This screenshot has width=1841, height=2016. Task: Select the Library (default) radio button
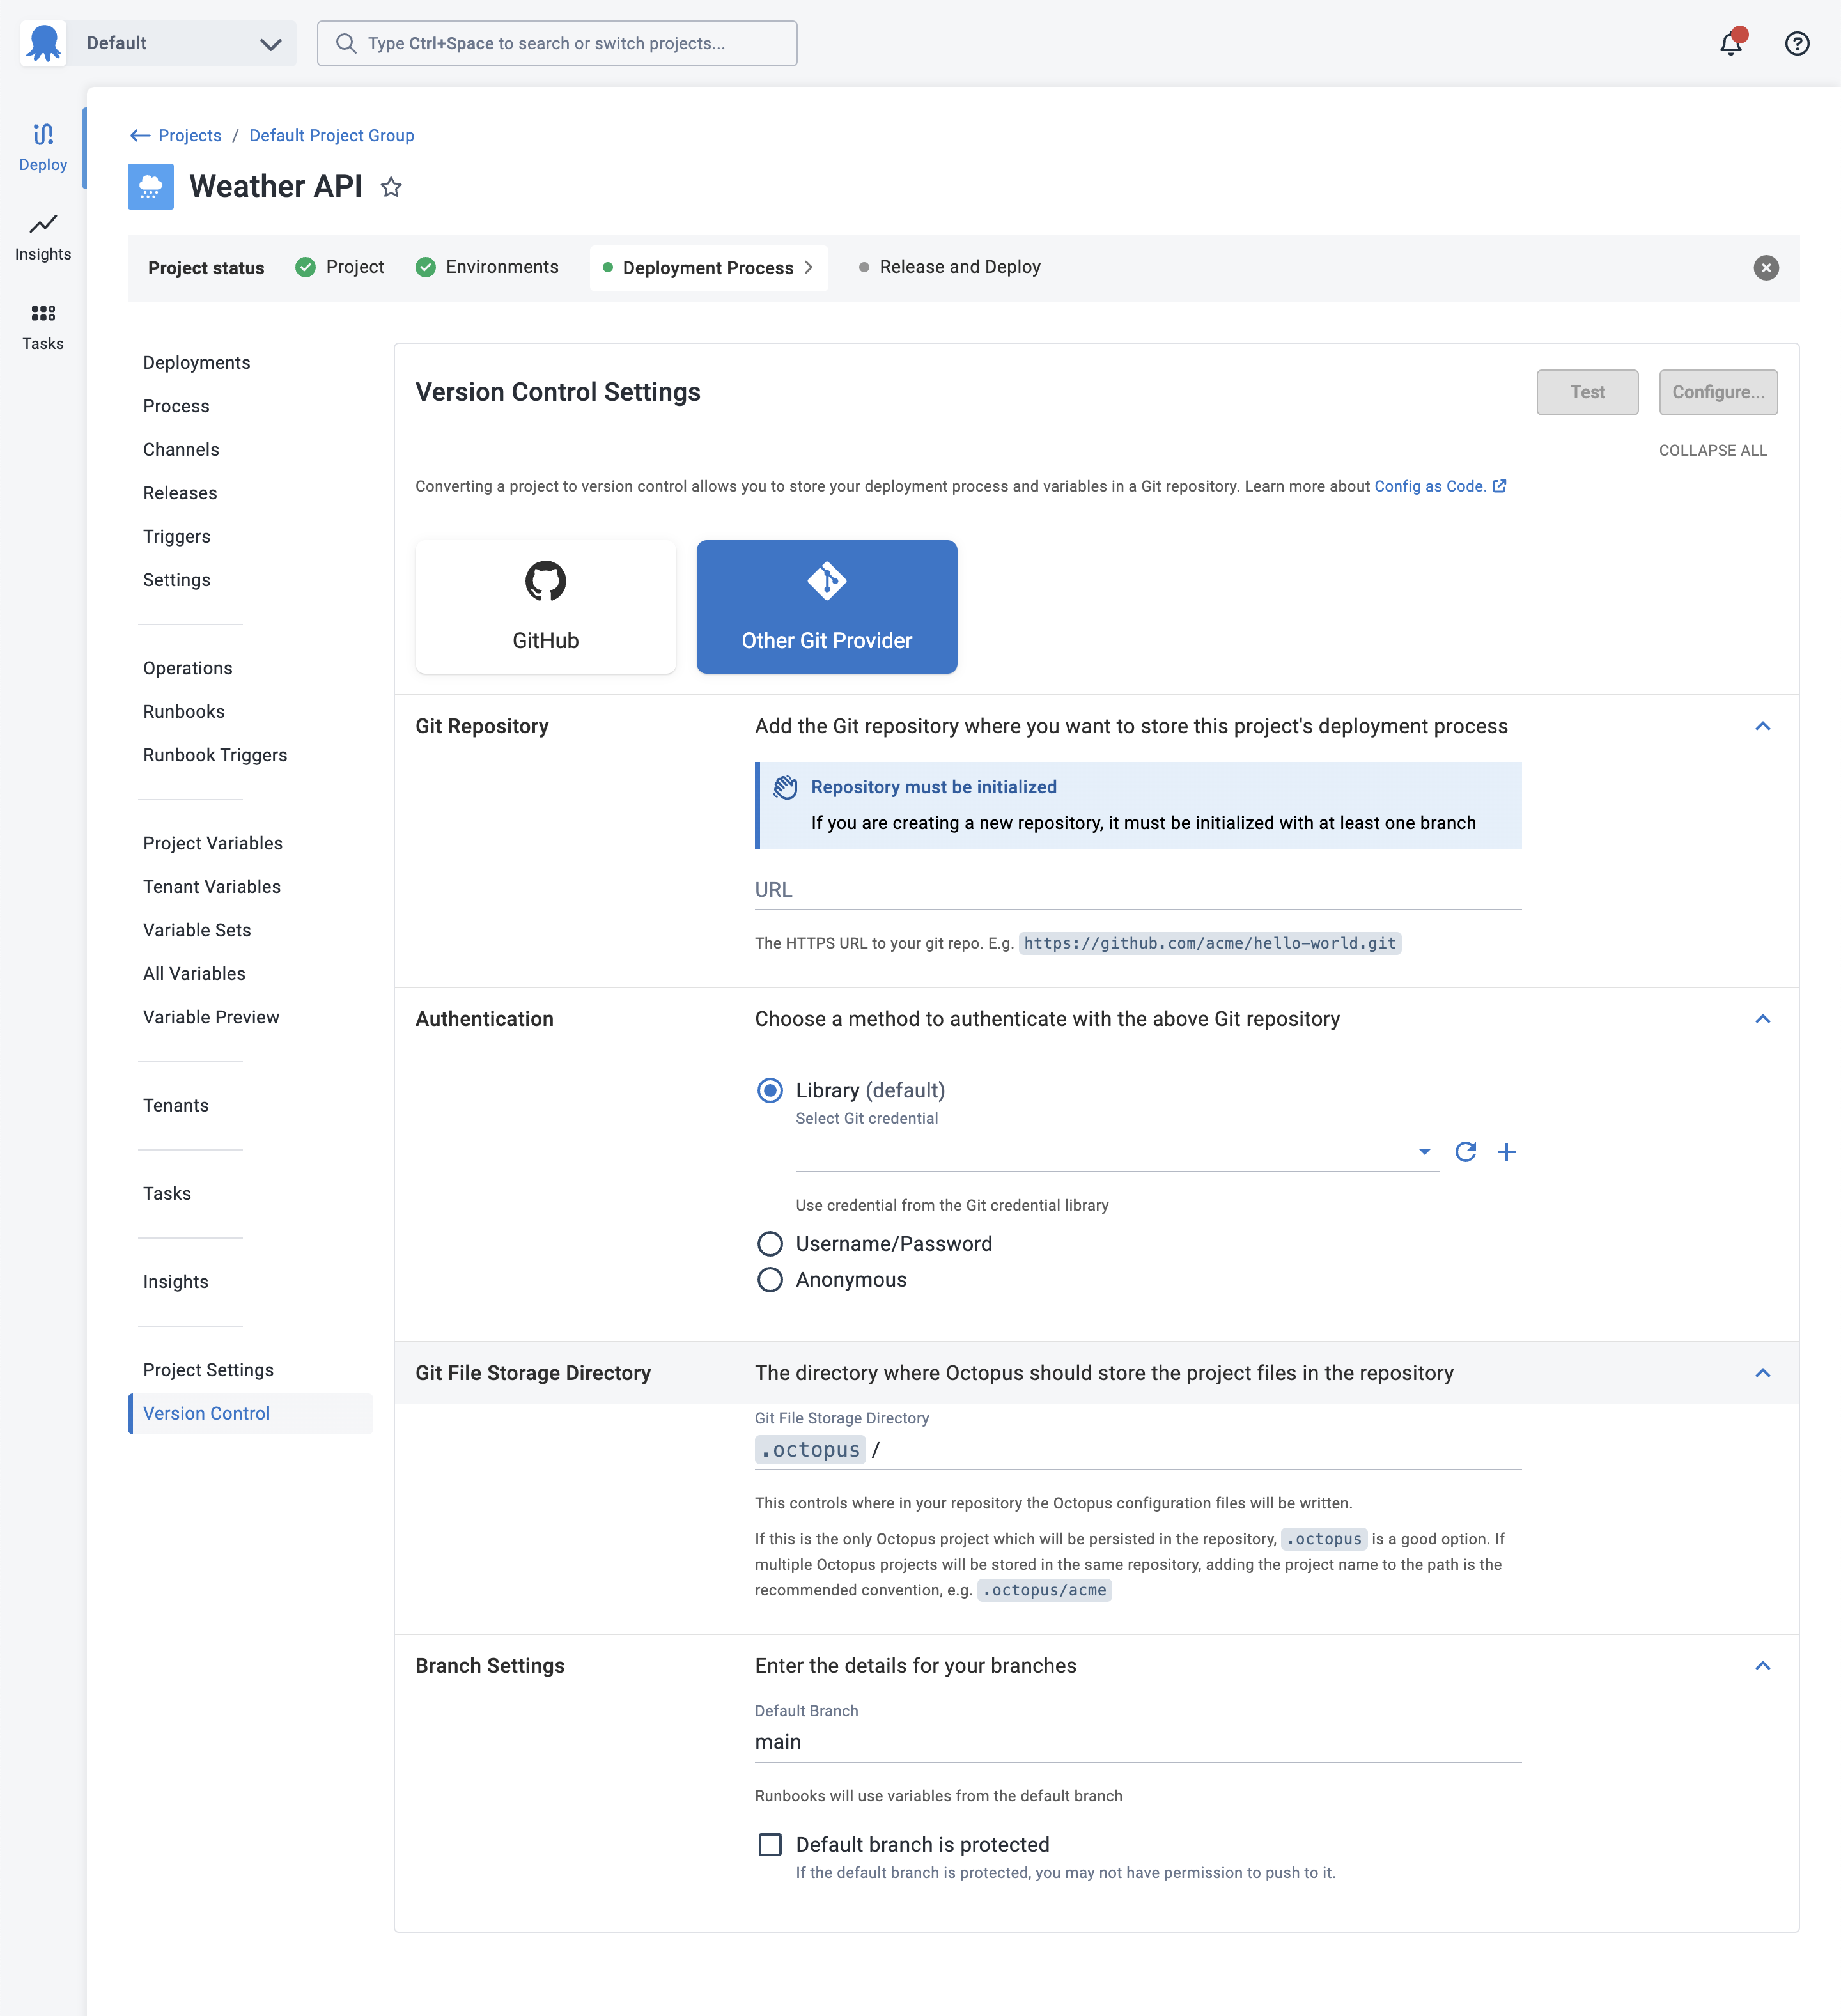click(770, 1090)
